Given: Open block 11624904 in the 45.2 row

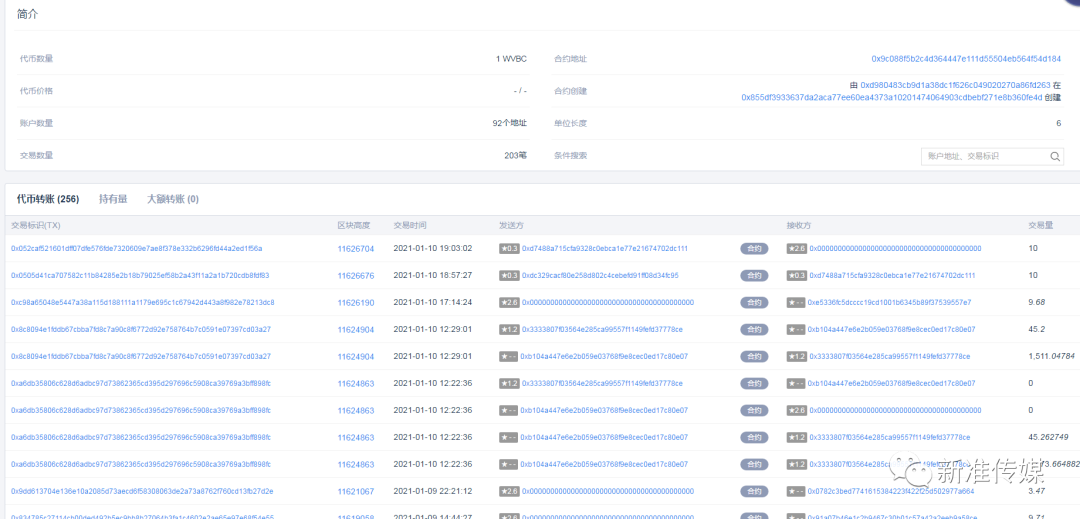Looking at the screenshot, I should [x=356, y=330].
